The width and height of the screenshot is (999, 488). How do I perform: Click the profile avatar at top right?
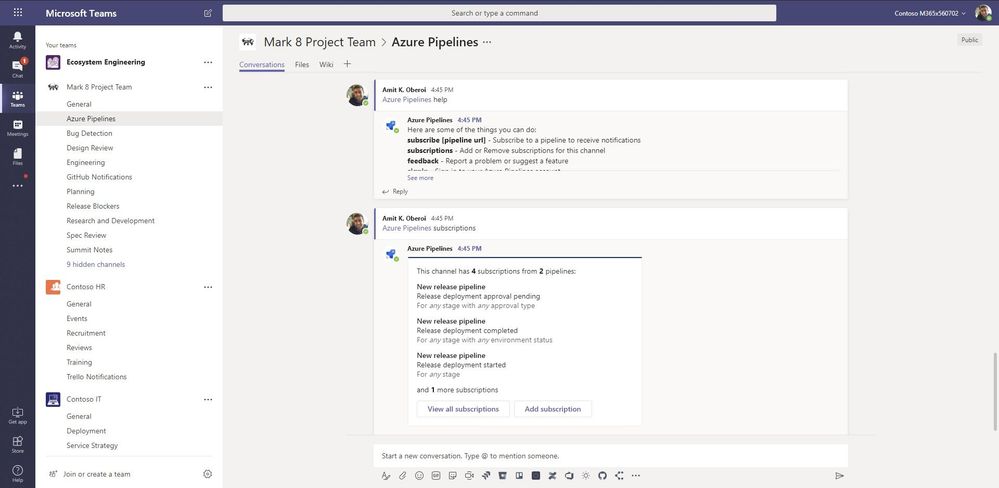[983, 13]
